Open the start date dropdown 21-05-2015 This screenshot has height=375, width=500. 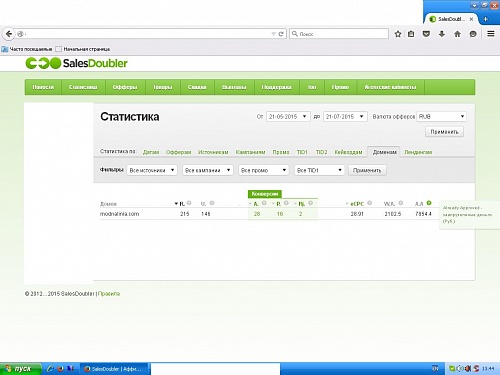click(288, 116)
